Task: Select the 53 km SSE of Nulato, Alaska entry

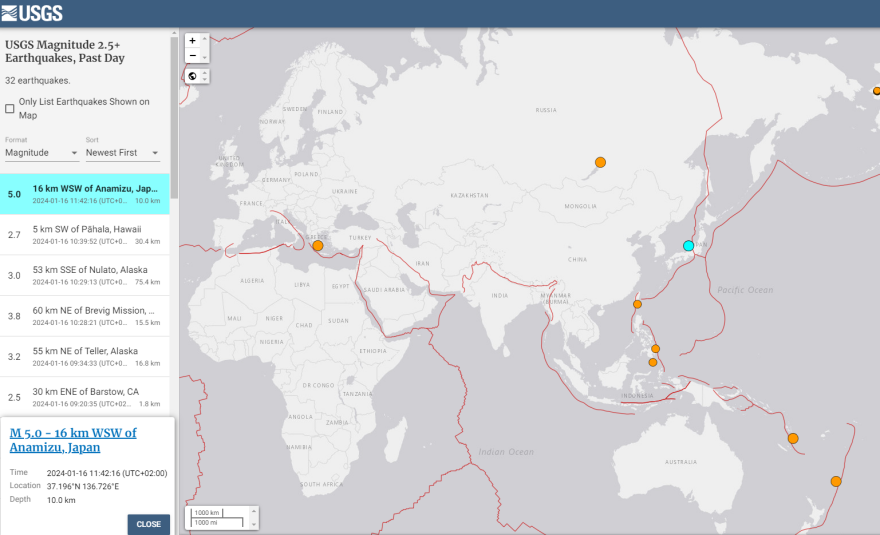Action: 85,275
